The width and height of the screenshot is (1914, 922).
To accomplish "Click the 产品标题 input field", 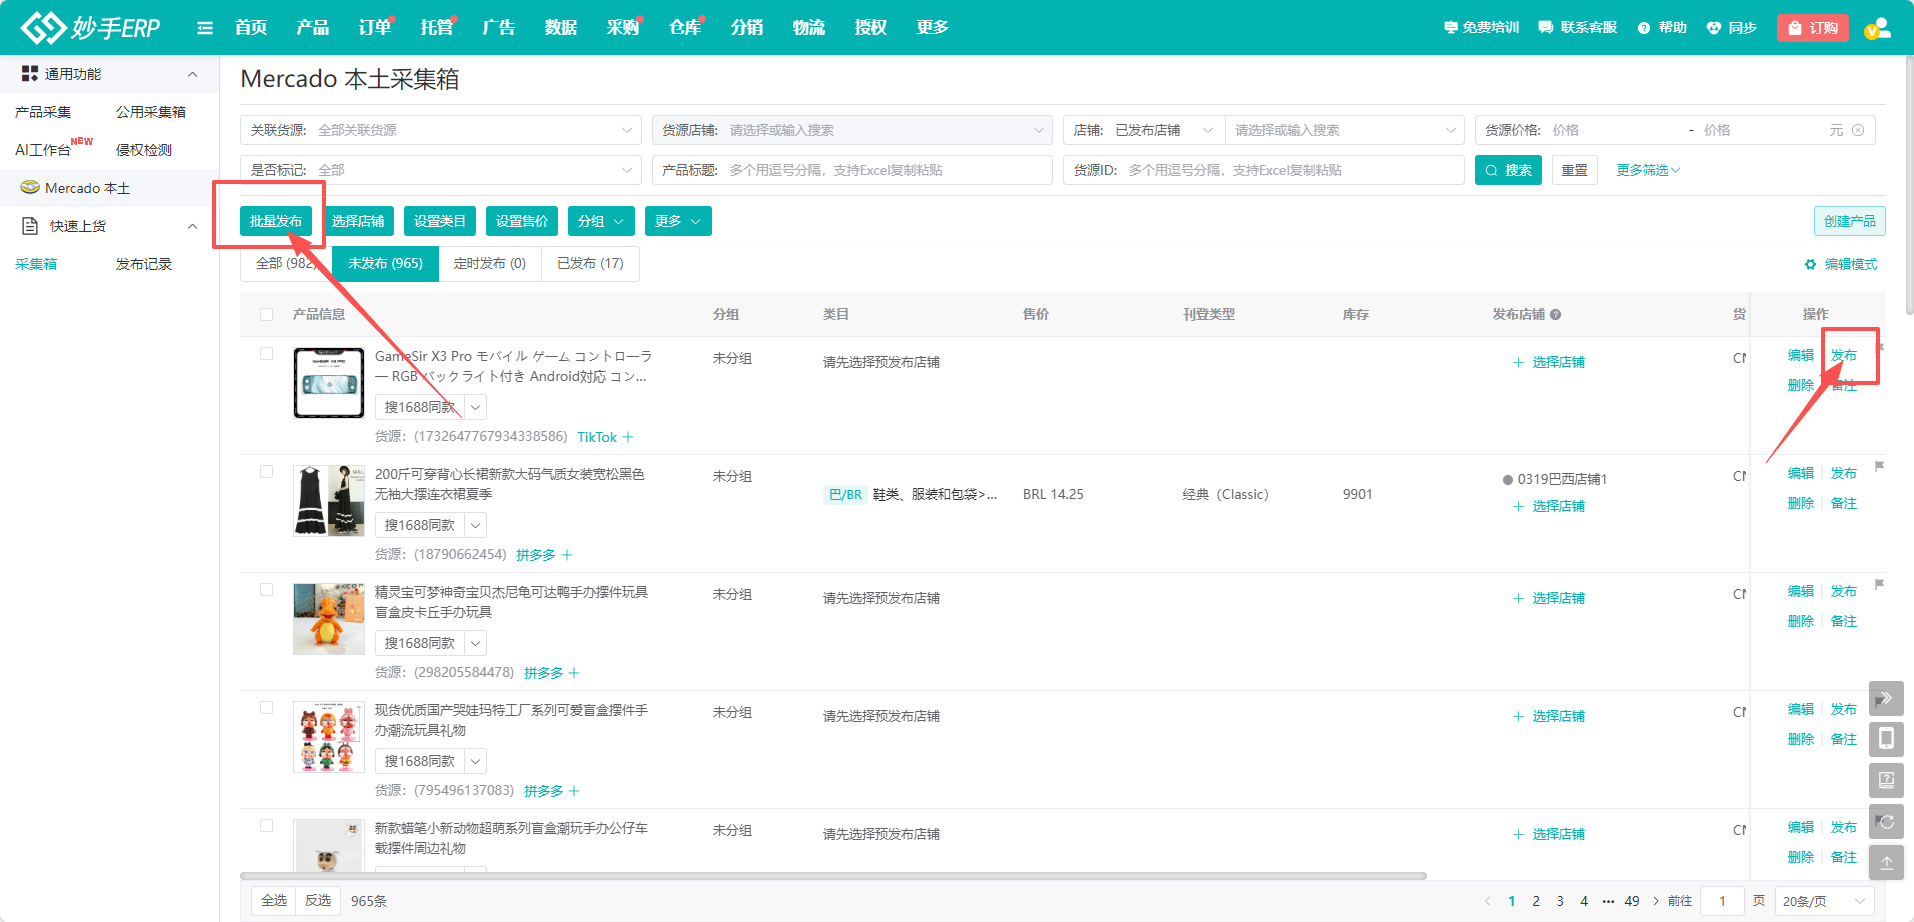I will pyautogui.click(x=885, y=170).
